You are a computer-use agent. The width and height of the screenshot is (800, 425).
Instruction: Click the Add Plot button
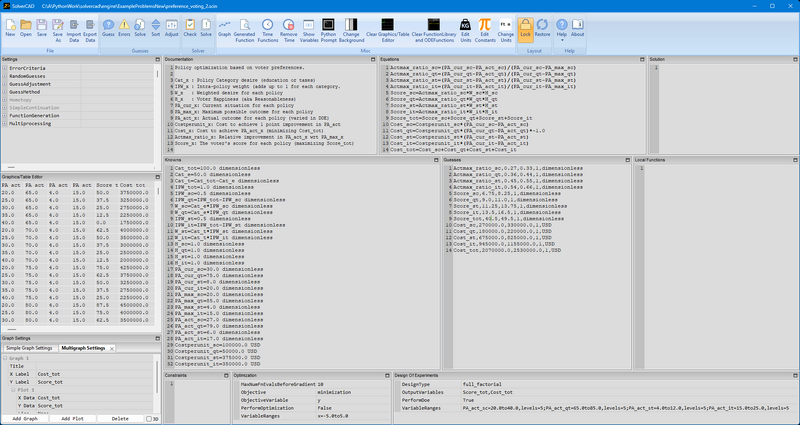(x=72, y=419)
